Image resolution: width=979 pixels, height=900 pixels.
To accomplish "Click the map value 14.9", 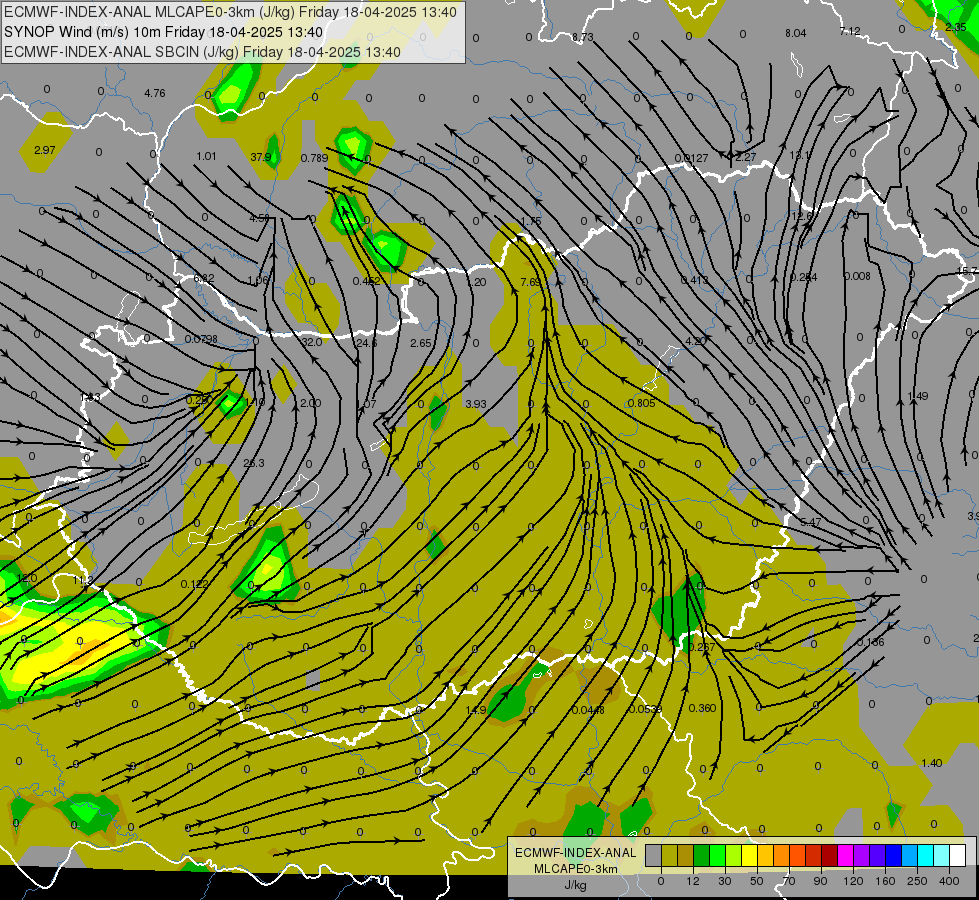I will point(476,710).
